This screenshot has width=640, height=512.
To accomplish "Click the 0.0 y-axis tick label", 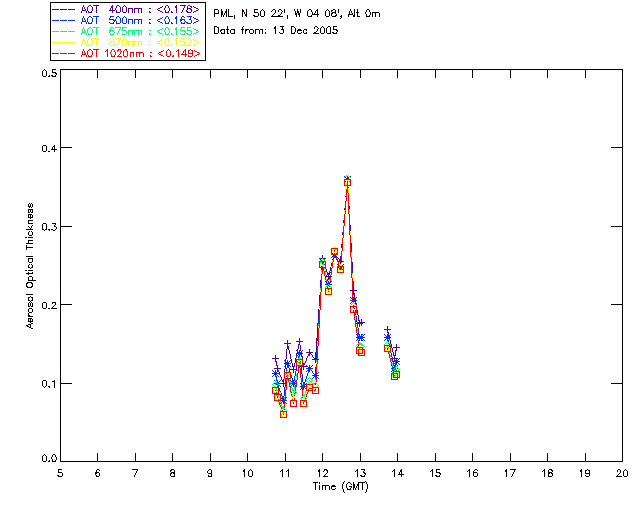I will coord(49,459).
